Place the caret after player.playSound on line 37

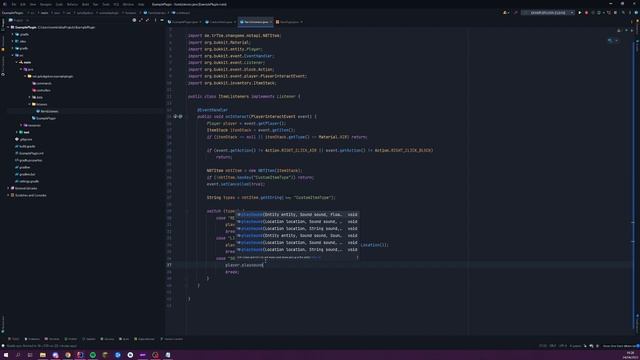[x=263, y=265]
